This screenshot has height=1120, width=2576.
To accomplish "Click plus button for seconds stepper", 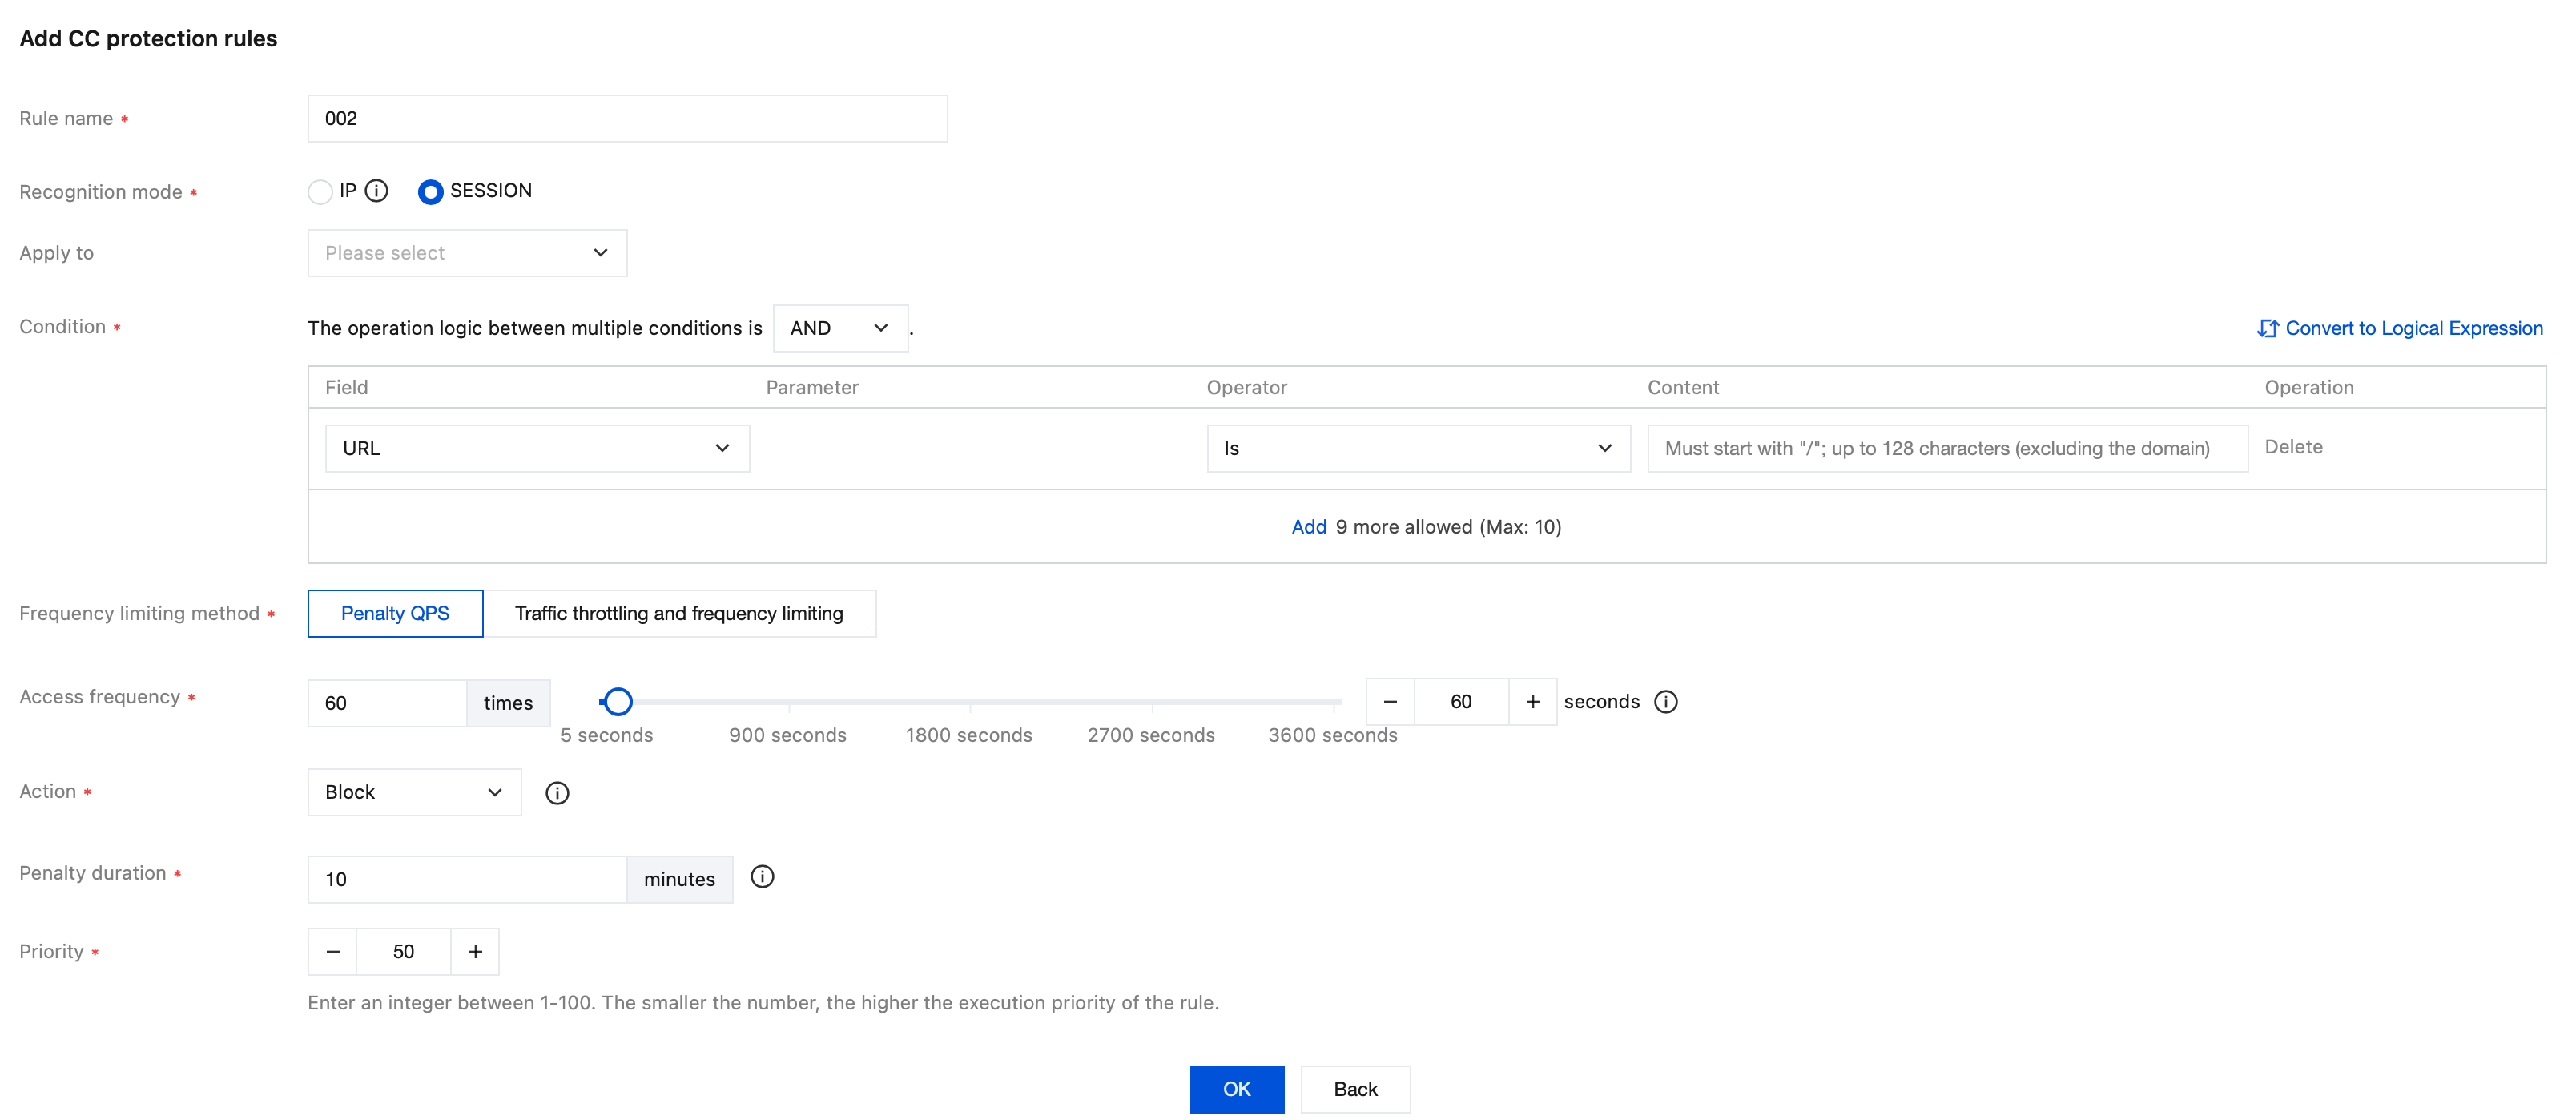I will [x=1532, y=702].
